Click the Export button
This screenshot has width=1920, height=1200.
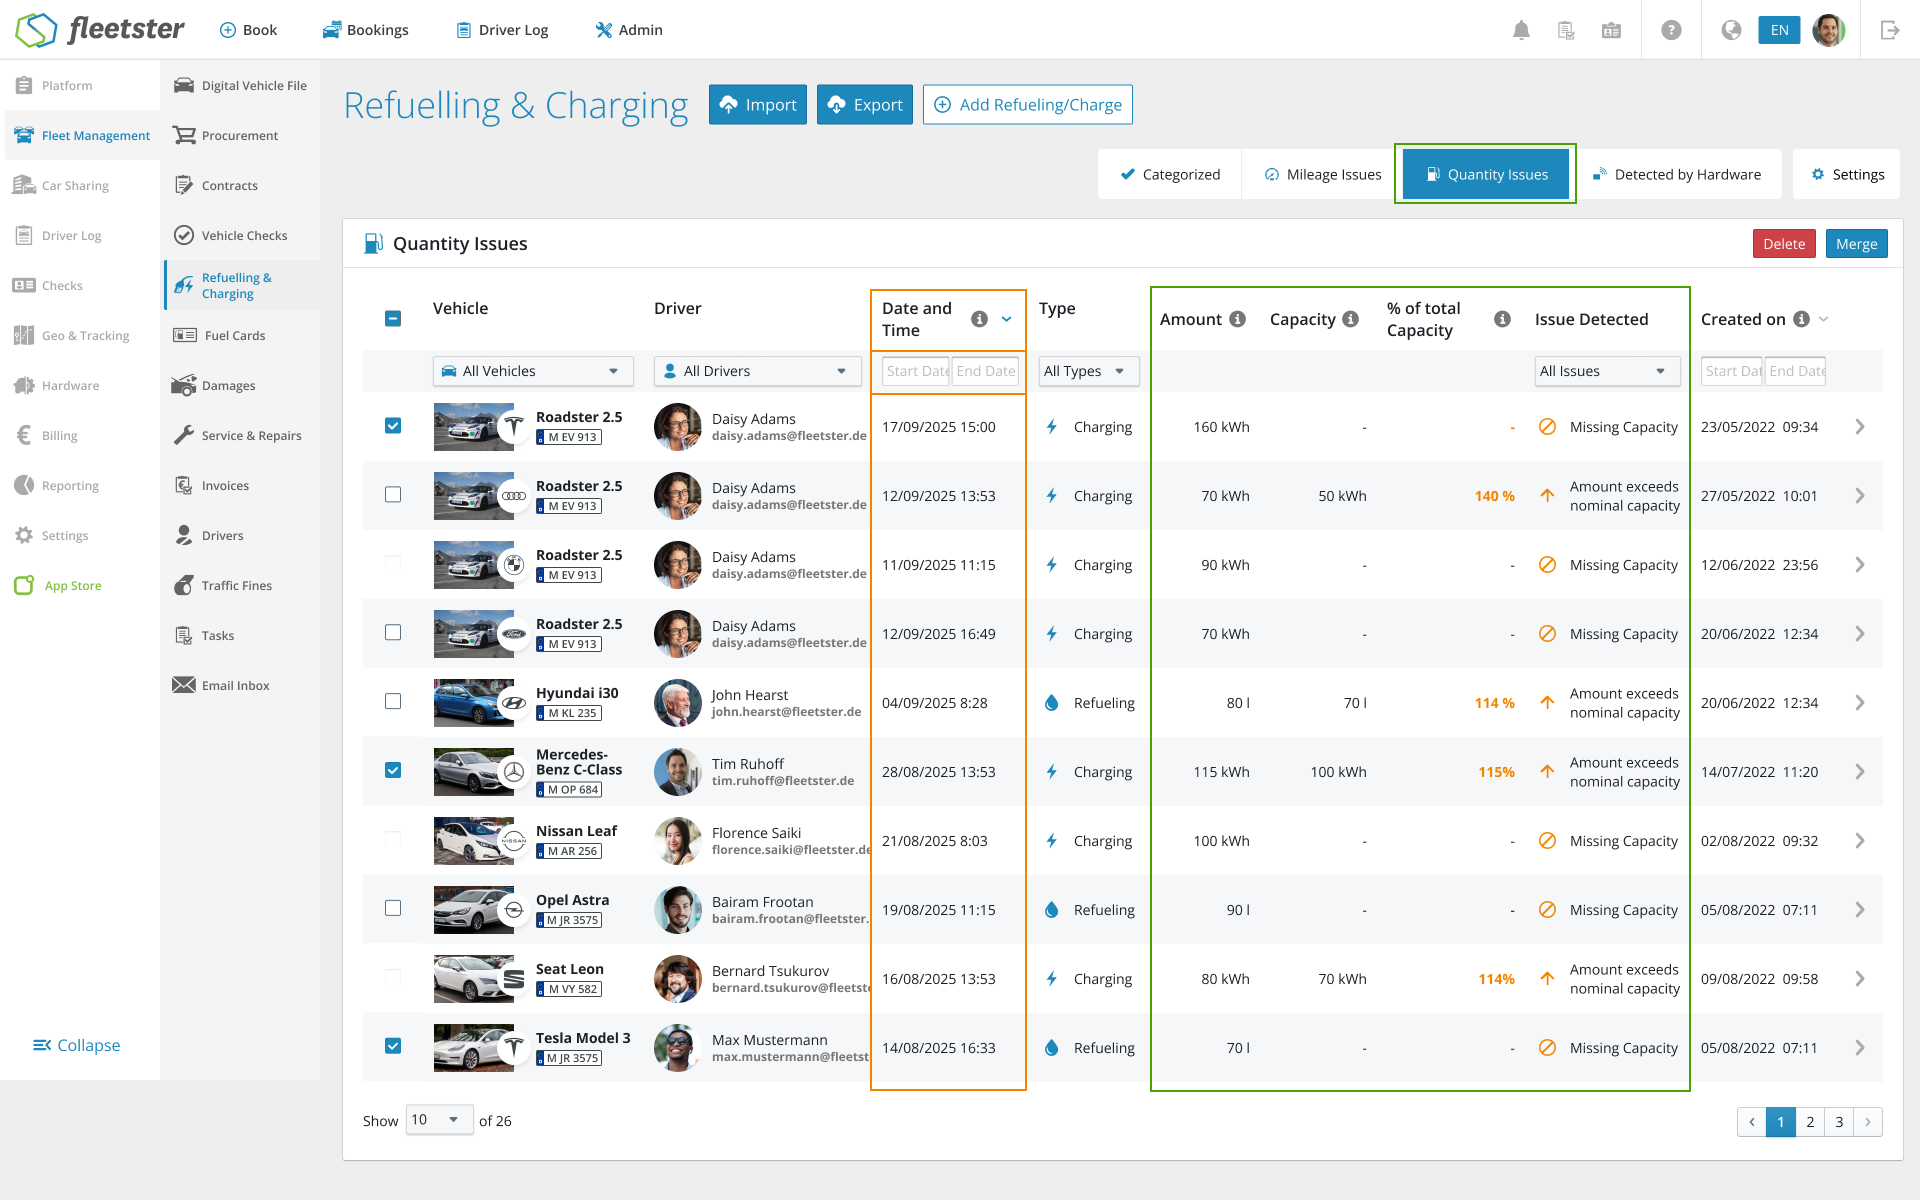865,104
